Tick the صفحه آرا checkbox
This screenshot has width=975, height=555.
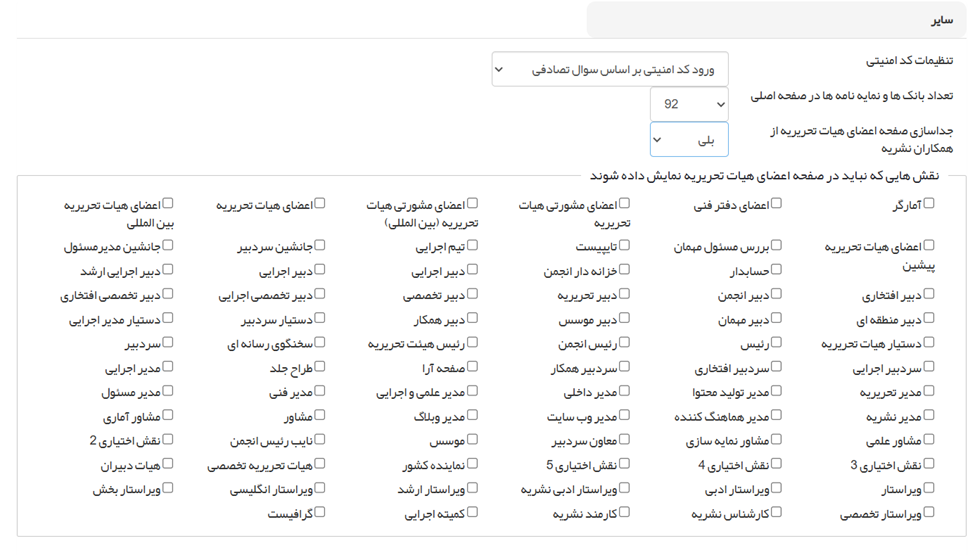pyautogui.click(x=473, y=367)
